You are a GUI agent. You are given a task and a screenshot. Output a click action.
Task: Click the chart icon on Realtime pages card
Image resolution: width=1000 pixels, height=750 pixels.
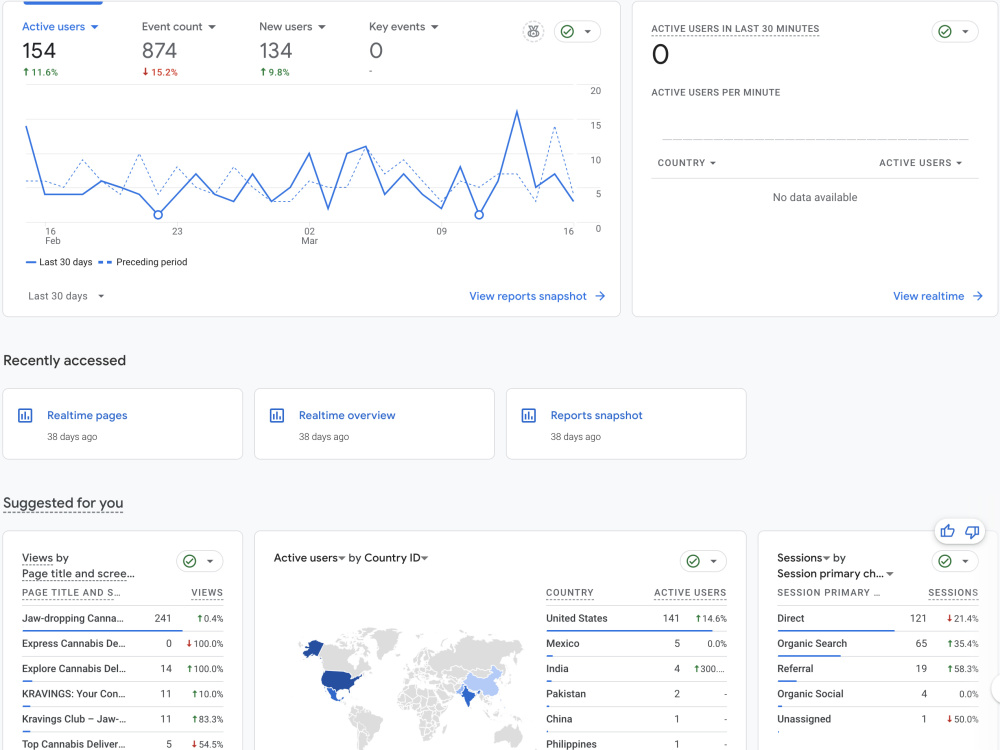[25, 416]
